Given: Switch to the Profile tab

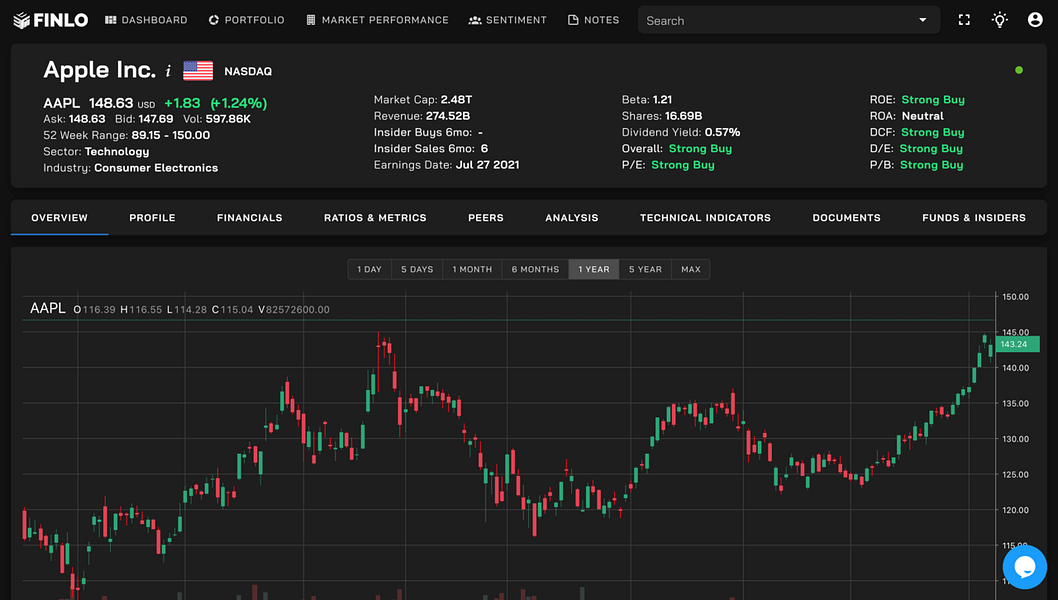Looking at the screenshot, I should [152, 218].
